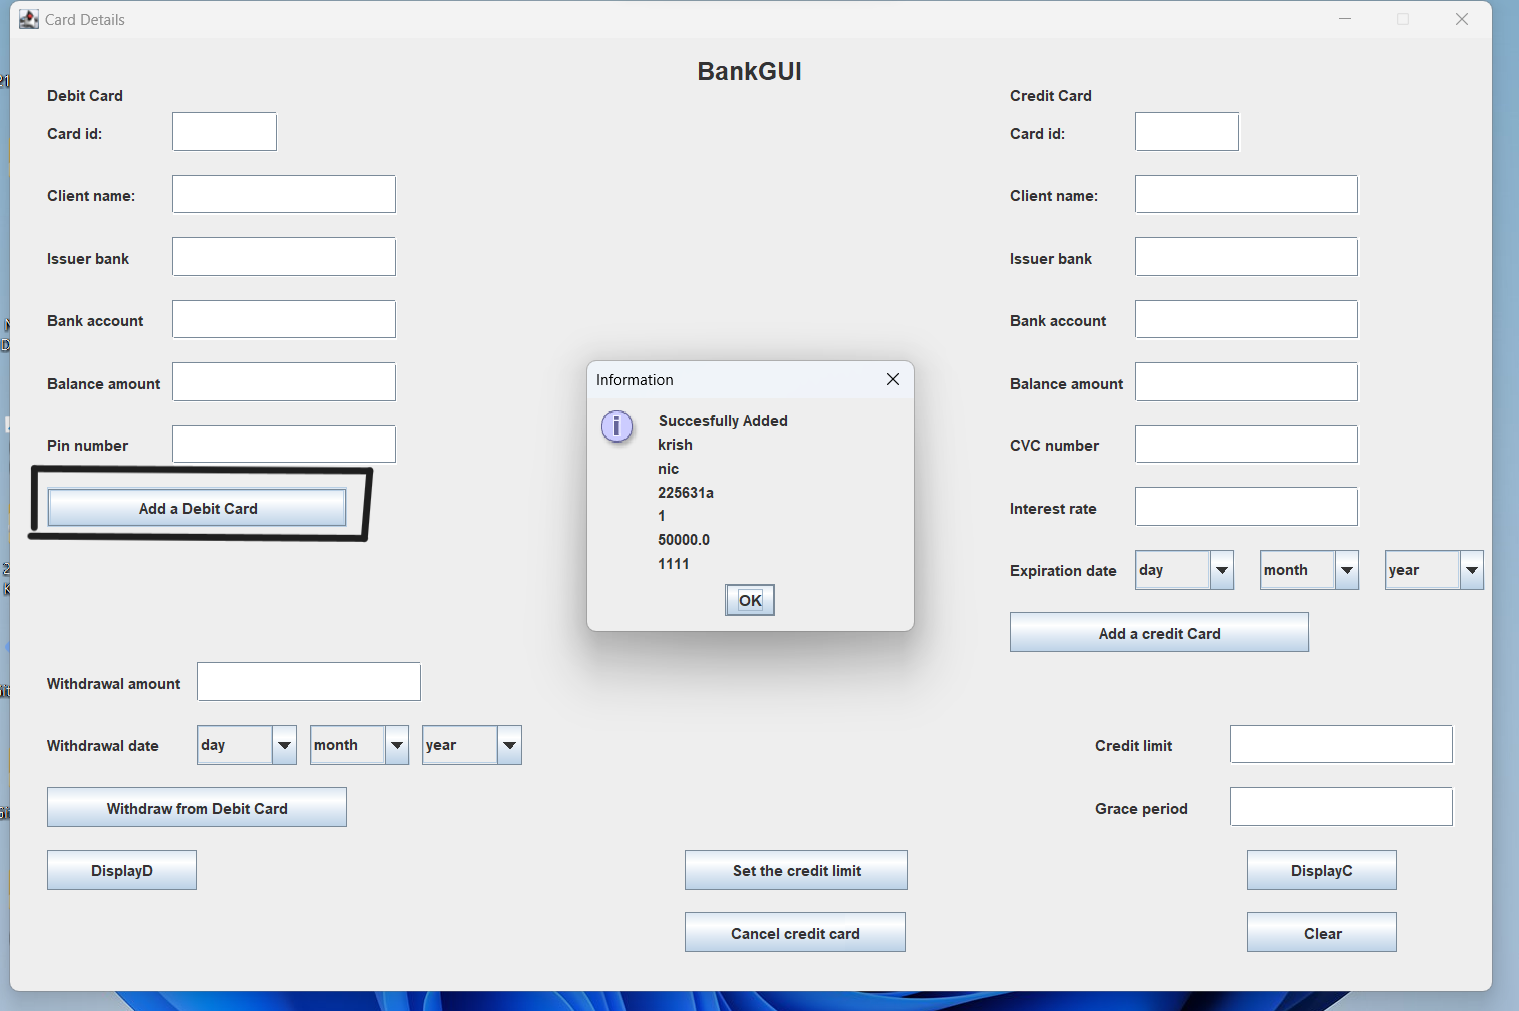Click Withdraw from Debit Card button
This screenshot has width=1519, height=1011.
(197, 808)
